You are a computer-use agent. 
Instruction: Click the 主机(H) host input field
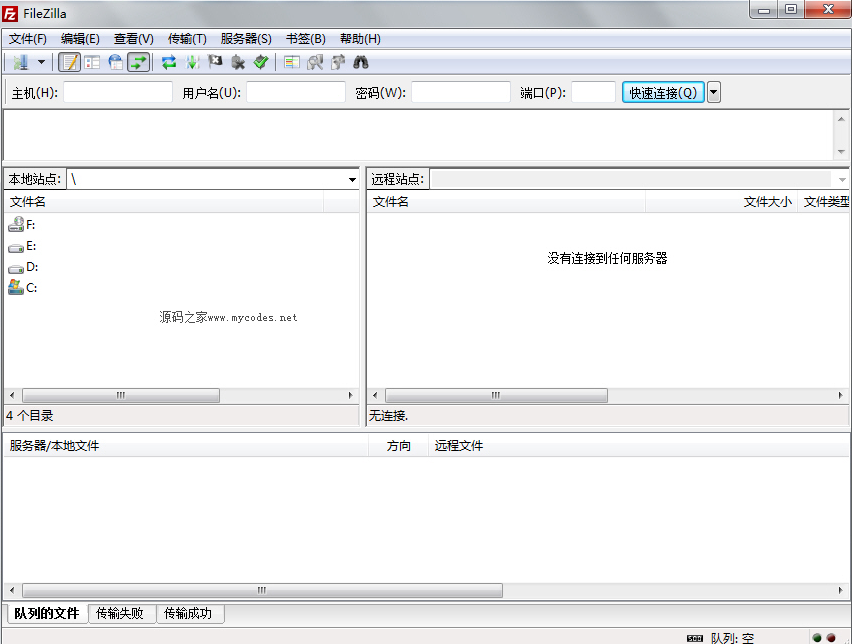[x=118, y=92]
